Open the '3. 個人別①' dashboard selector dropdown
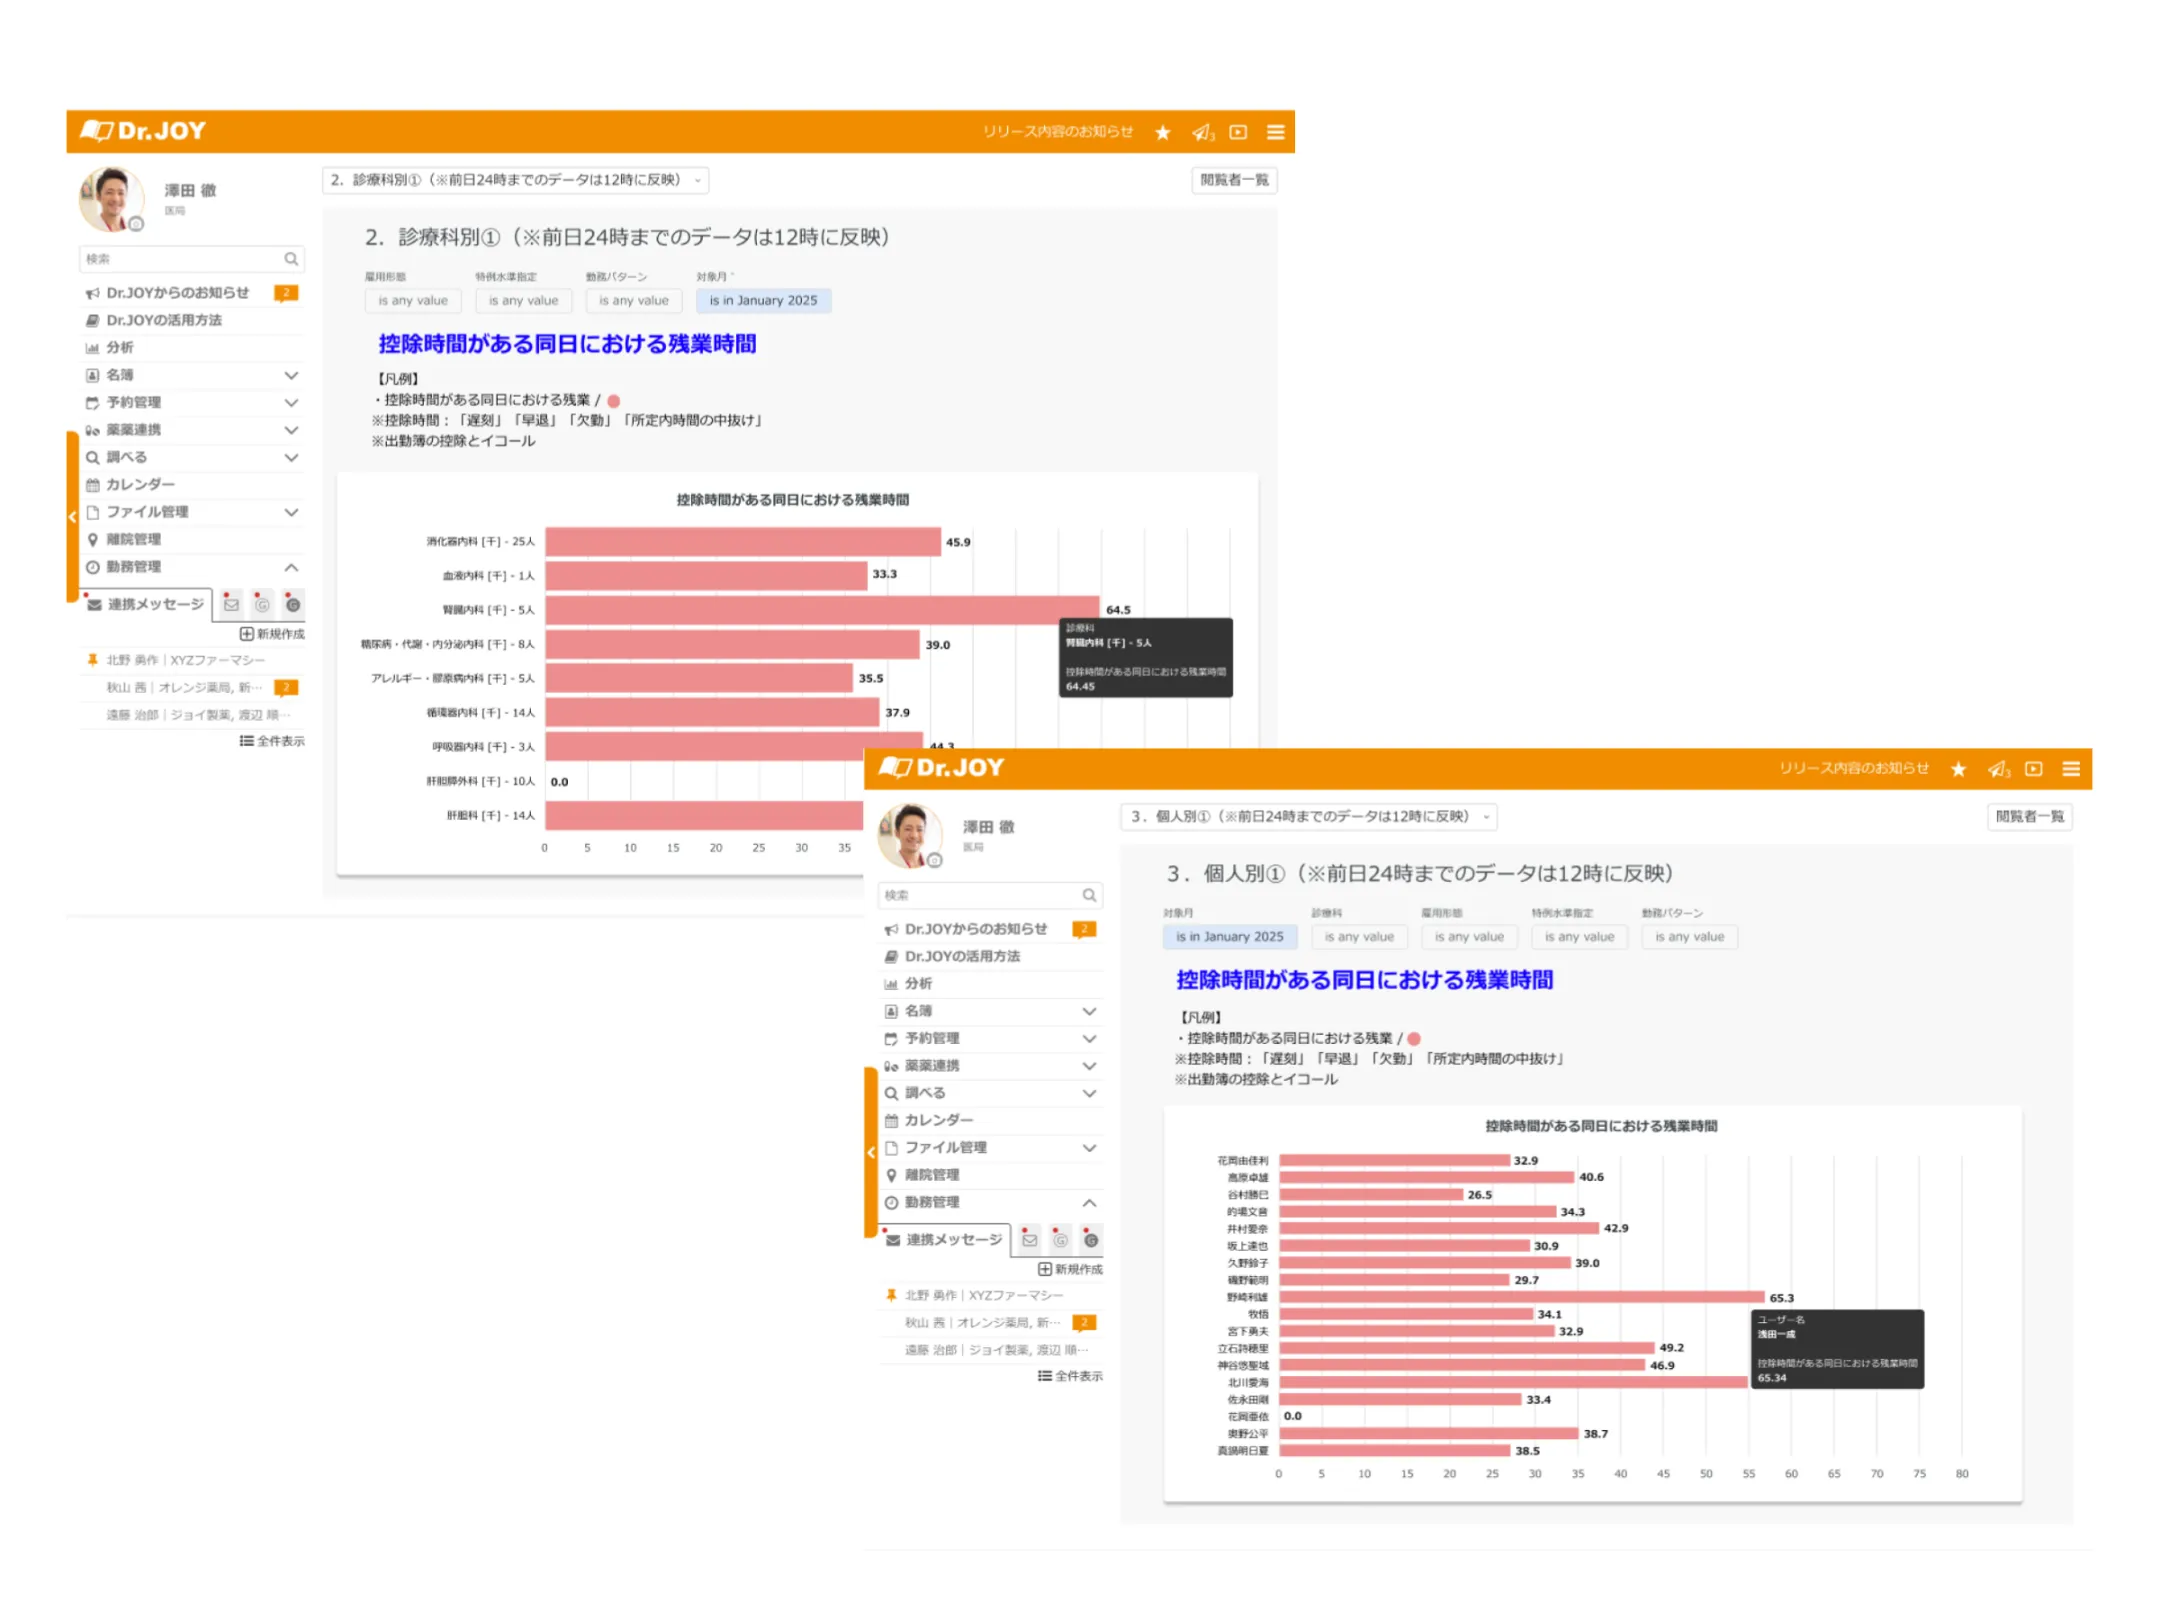2160x1620 pixels. coord(1308,816)
